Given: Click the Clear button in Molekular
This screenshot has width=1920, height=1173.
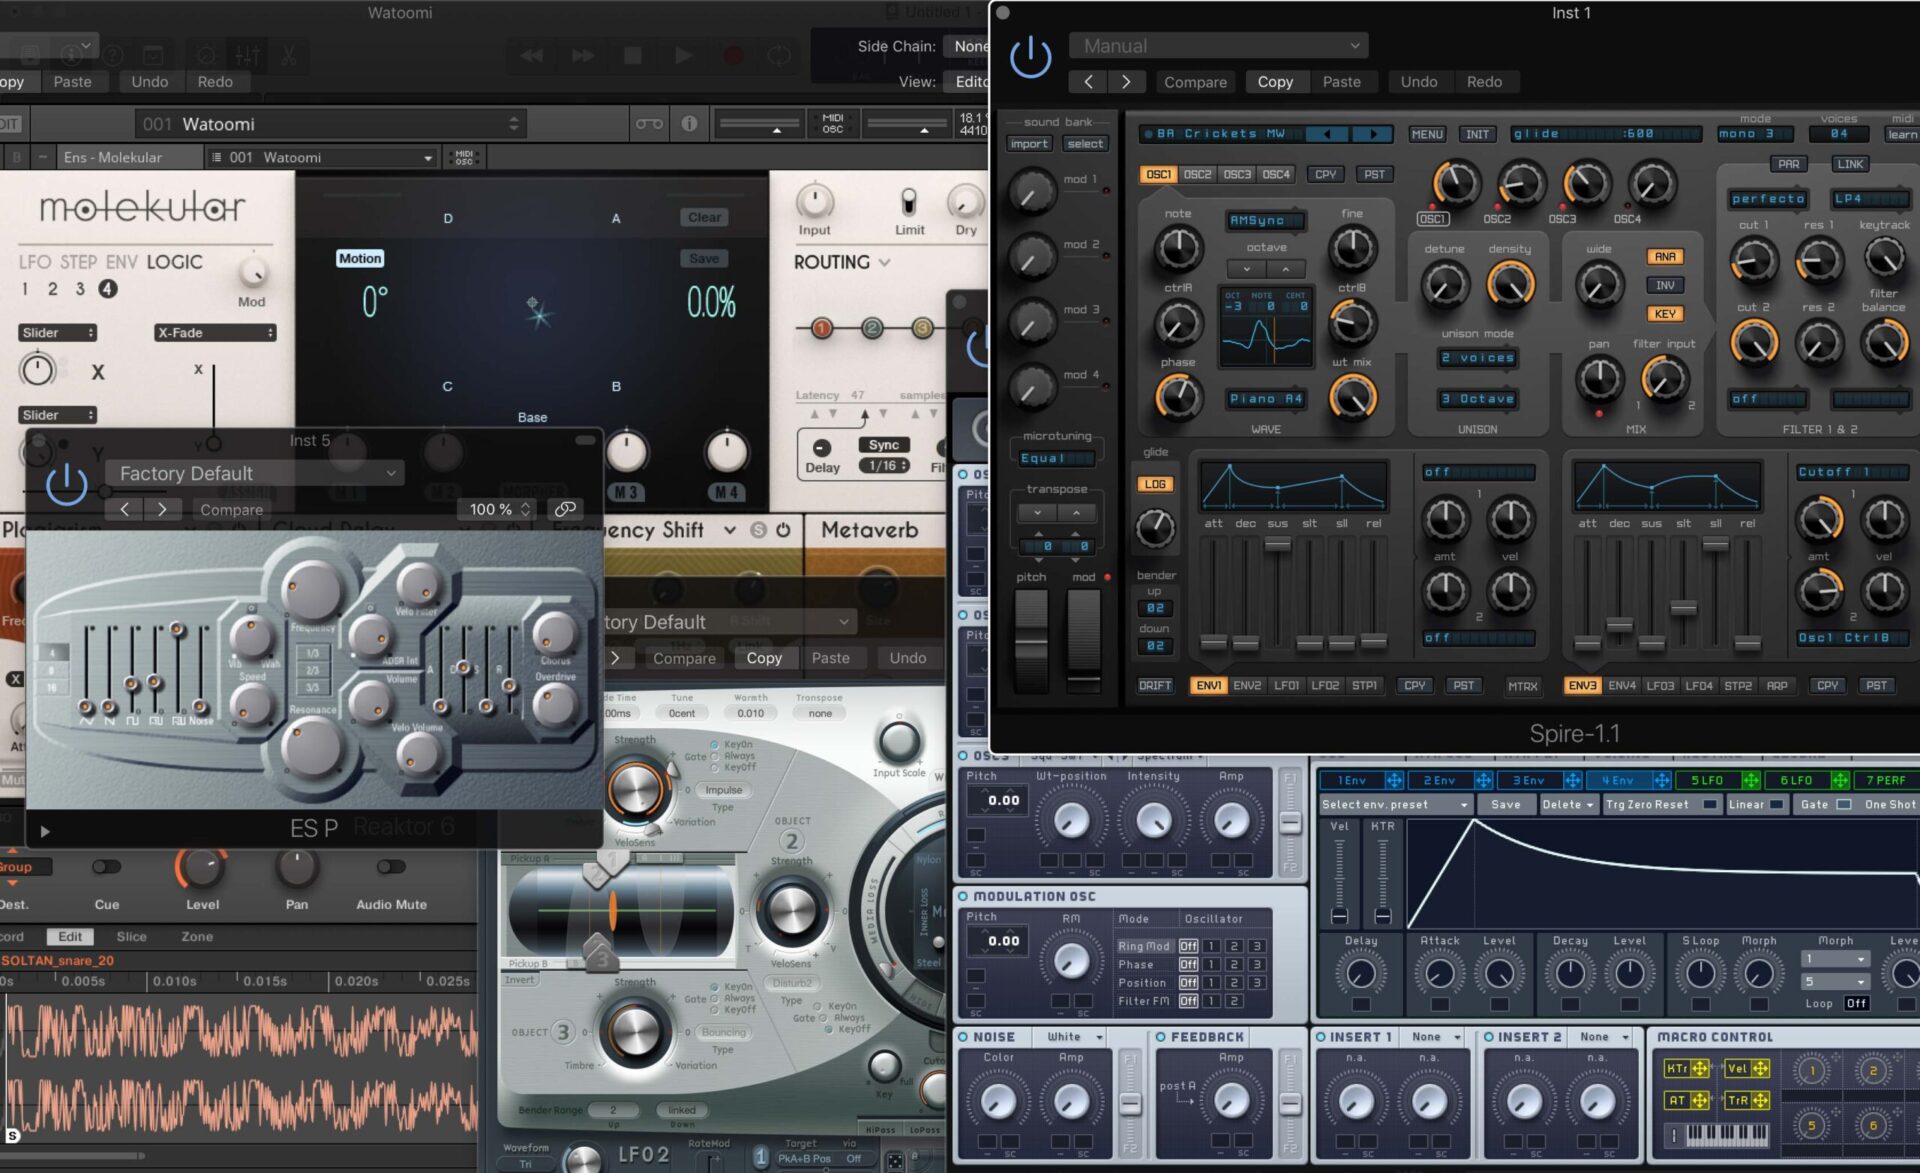Looking at the screenshot, I should [704, 217].
